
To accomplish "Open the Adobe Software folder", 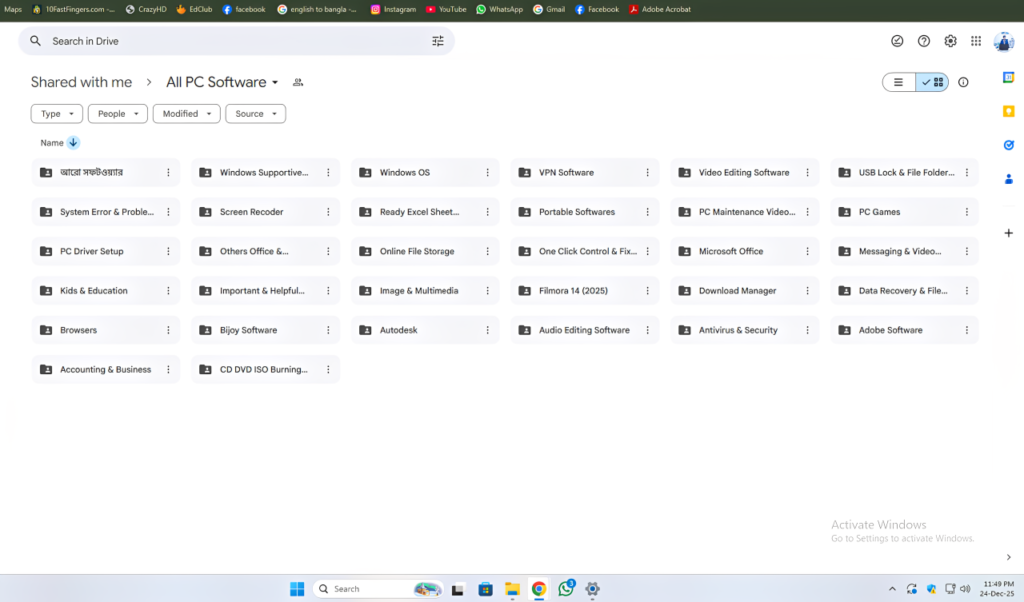I will pyautogui.click(x=890, y=330).
